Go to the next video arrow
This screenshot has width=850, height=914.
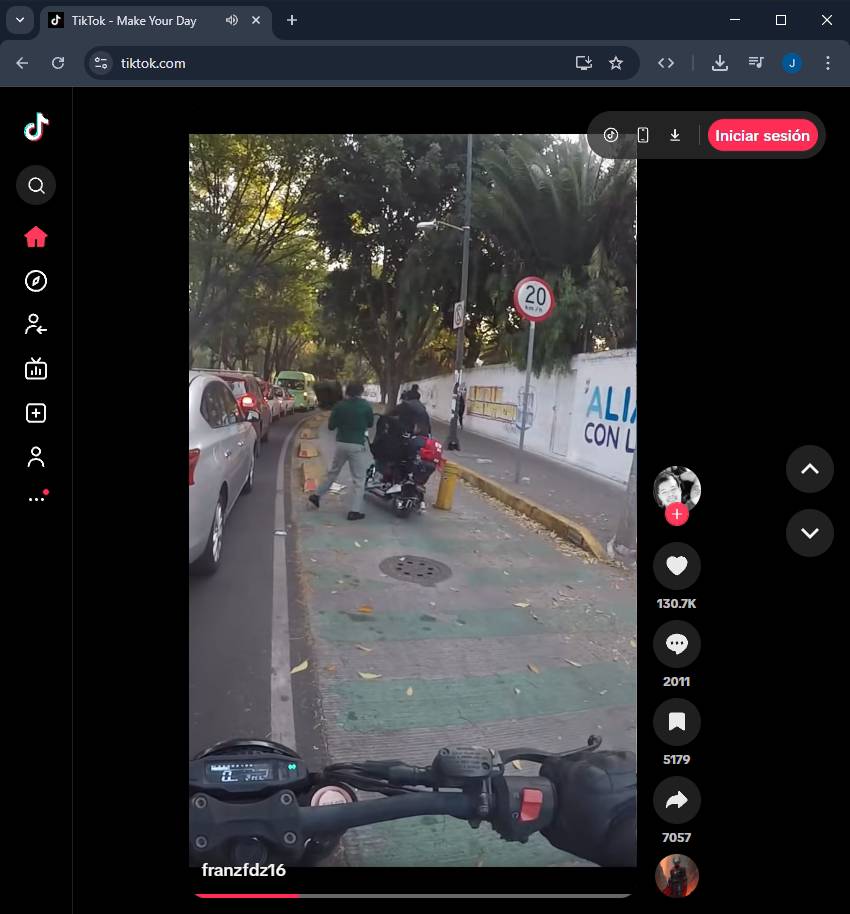tap(809, 533)
